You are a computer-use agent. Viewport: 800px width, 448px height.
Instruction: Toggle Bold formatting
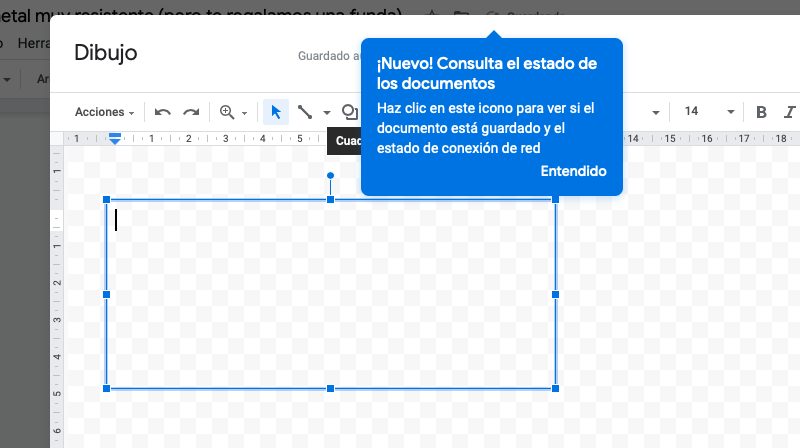tap(761, 112)
